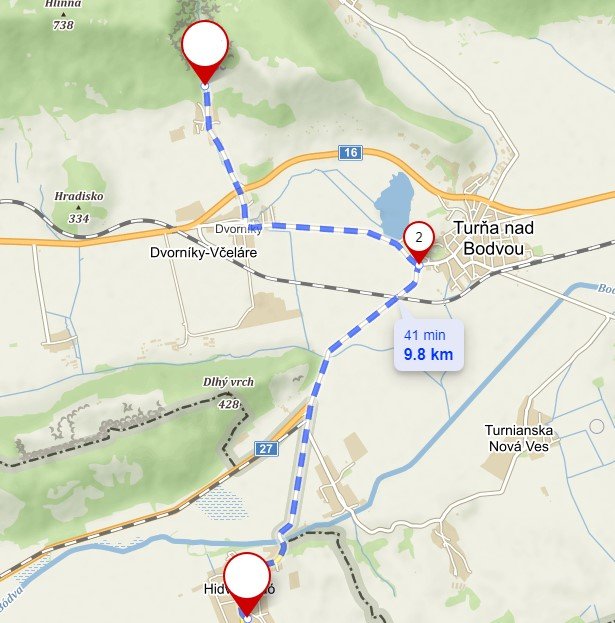This screenshot has width=615, height=623.
Task: Click the Hidvégardó village label
Action: tap(239, 588)
